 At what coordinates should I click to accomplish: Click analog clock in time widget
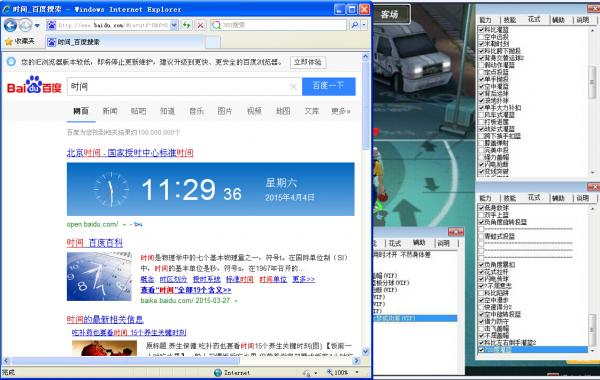pos(111,189)
